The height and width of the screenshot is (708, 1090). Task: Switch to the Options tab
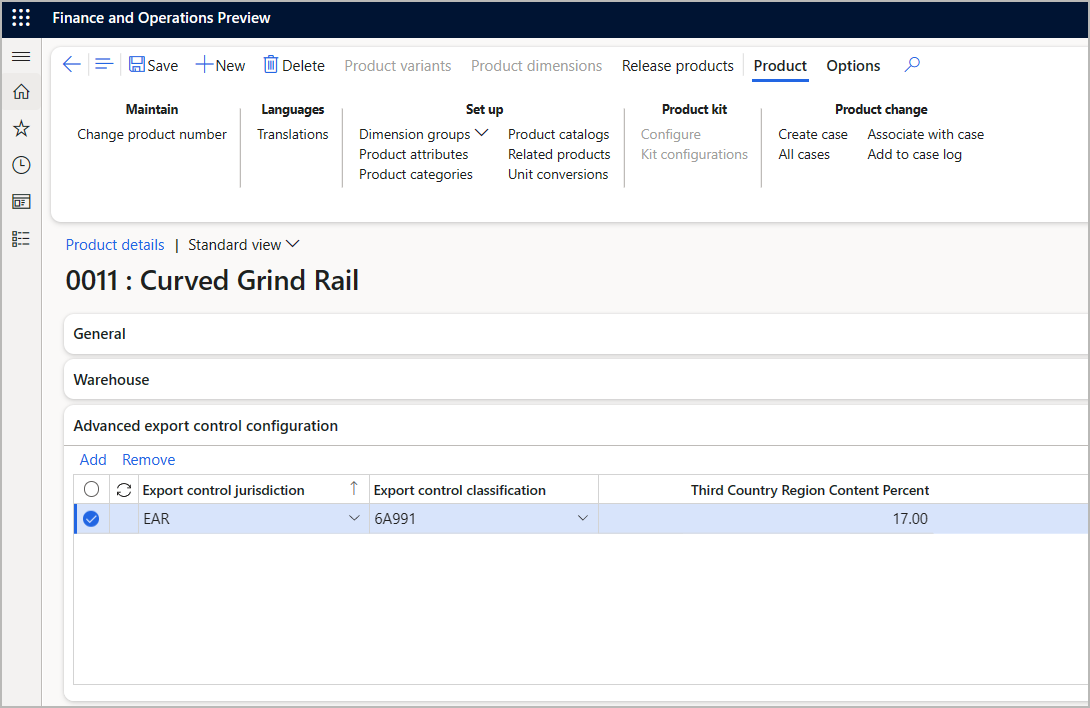pos(853,65)
